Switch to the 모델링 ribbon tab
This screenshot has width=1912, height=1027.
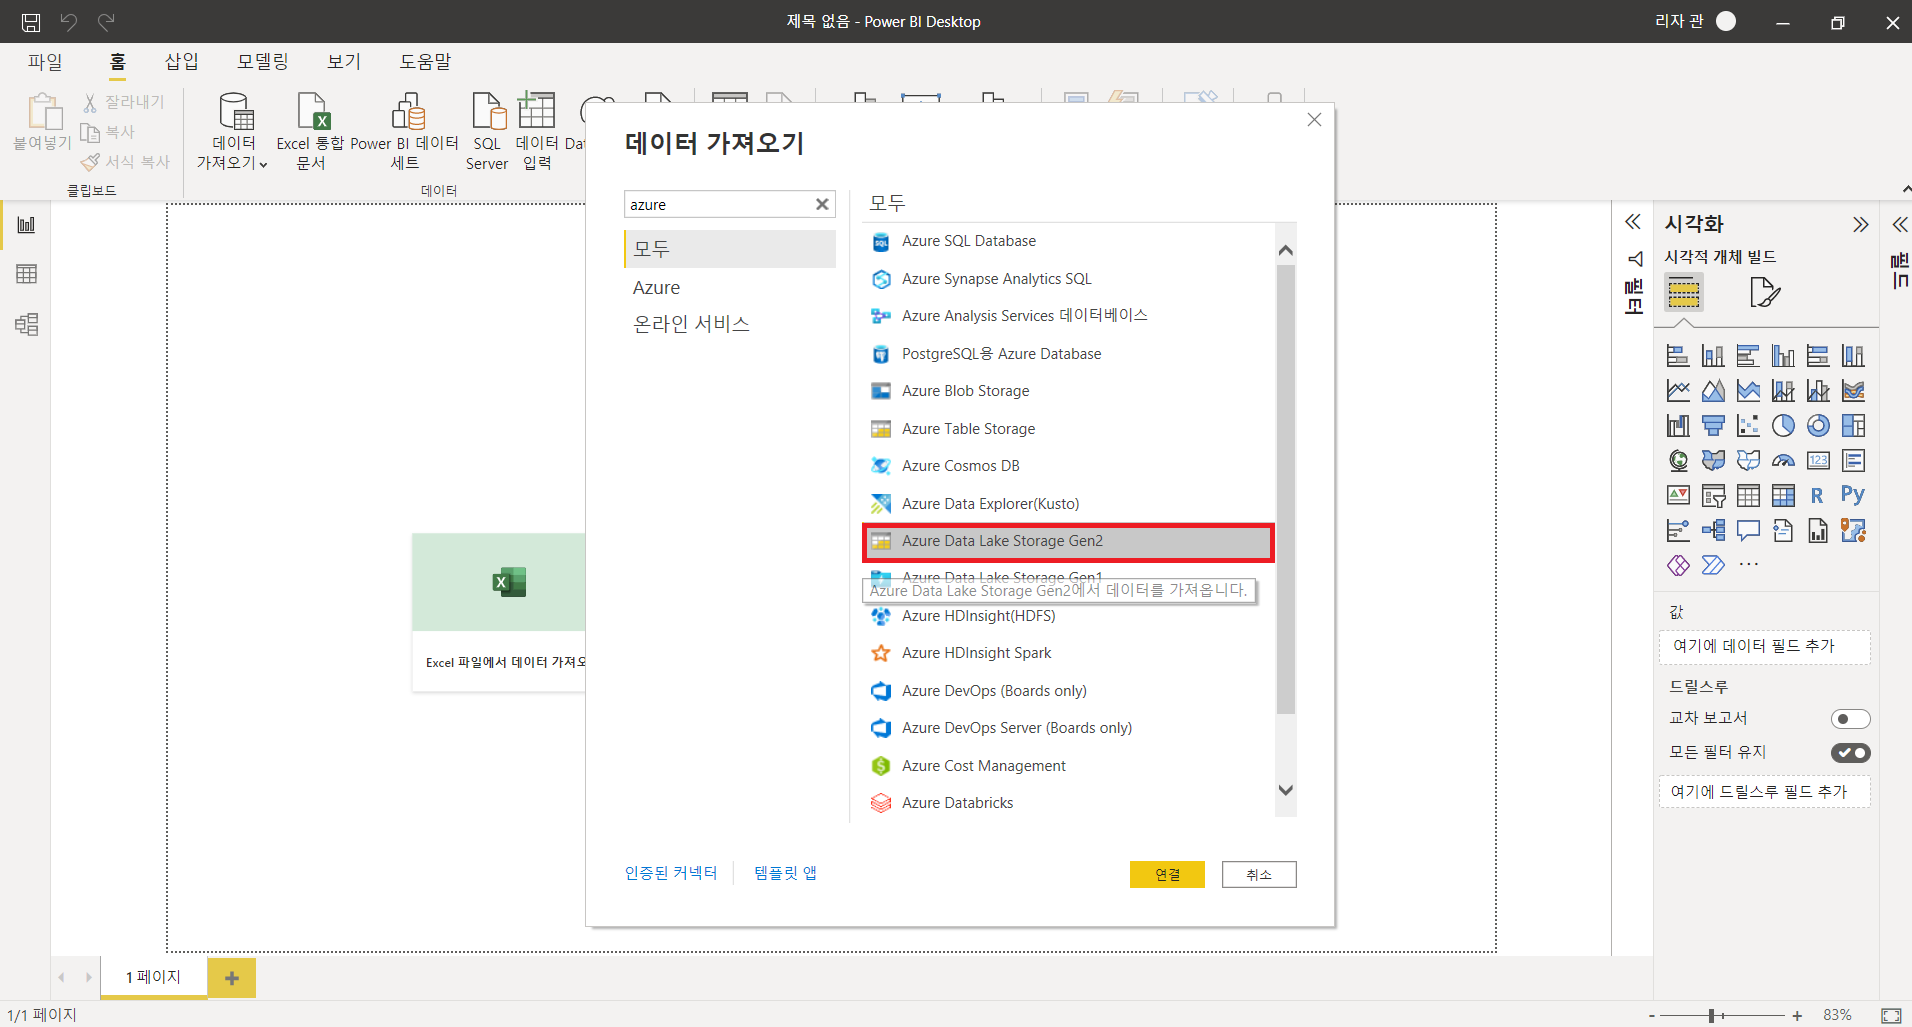click(262, 62)
